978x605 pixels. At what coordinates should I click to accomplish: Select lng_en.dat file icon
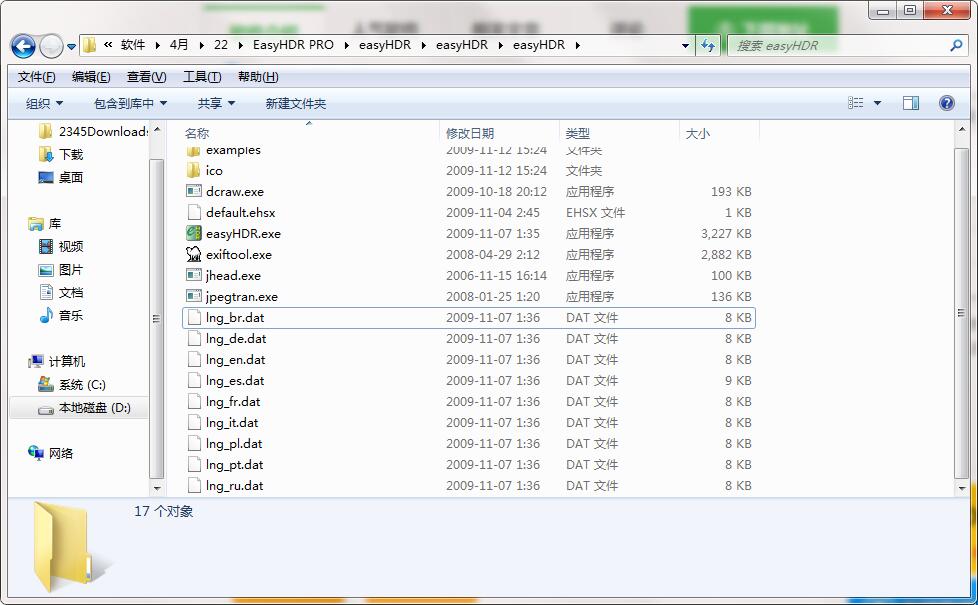(x=193, y=360)
